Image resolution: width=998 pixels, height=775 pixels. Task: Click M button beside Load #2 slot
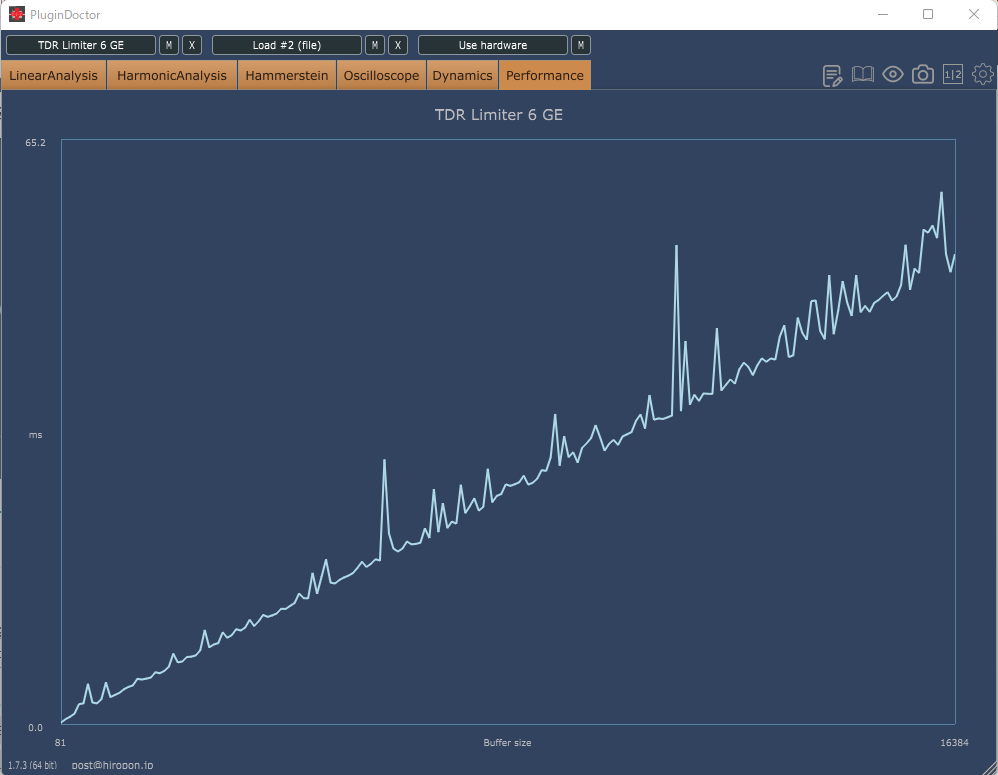[375, 45]
